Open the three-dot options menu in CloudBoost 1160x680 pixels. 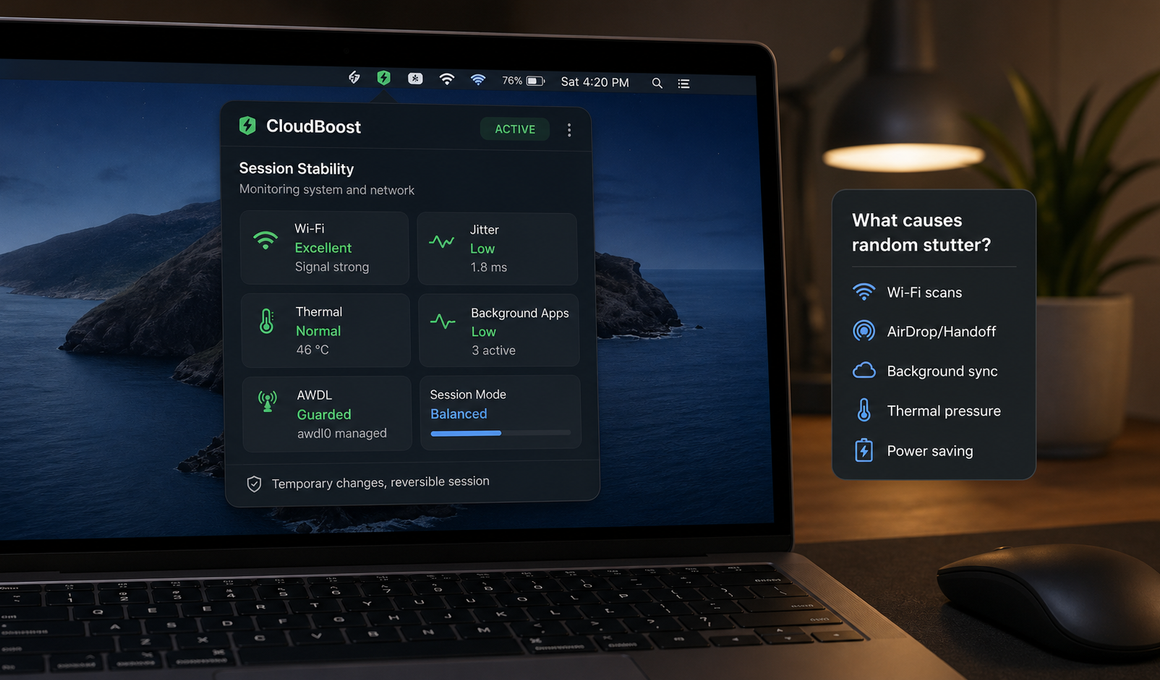coord(569,130)
